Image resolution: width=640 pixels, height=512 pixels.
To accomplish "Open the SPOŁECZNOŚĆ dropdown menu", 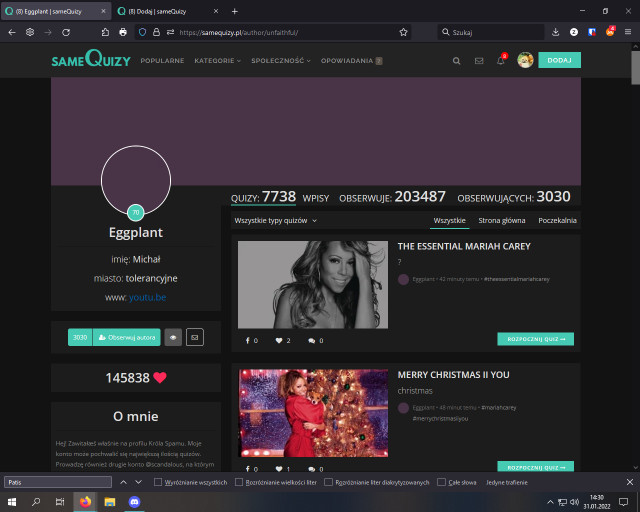I will click(281, 60).
